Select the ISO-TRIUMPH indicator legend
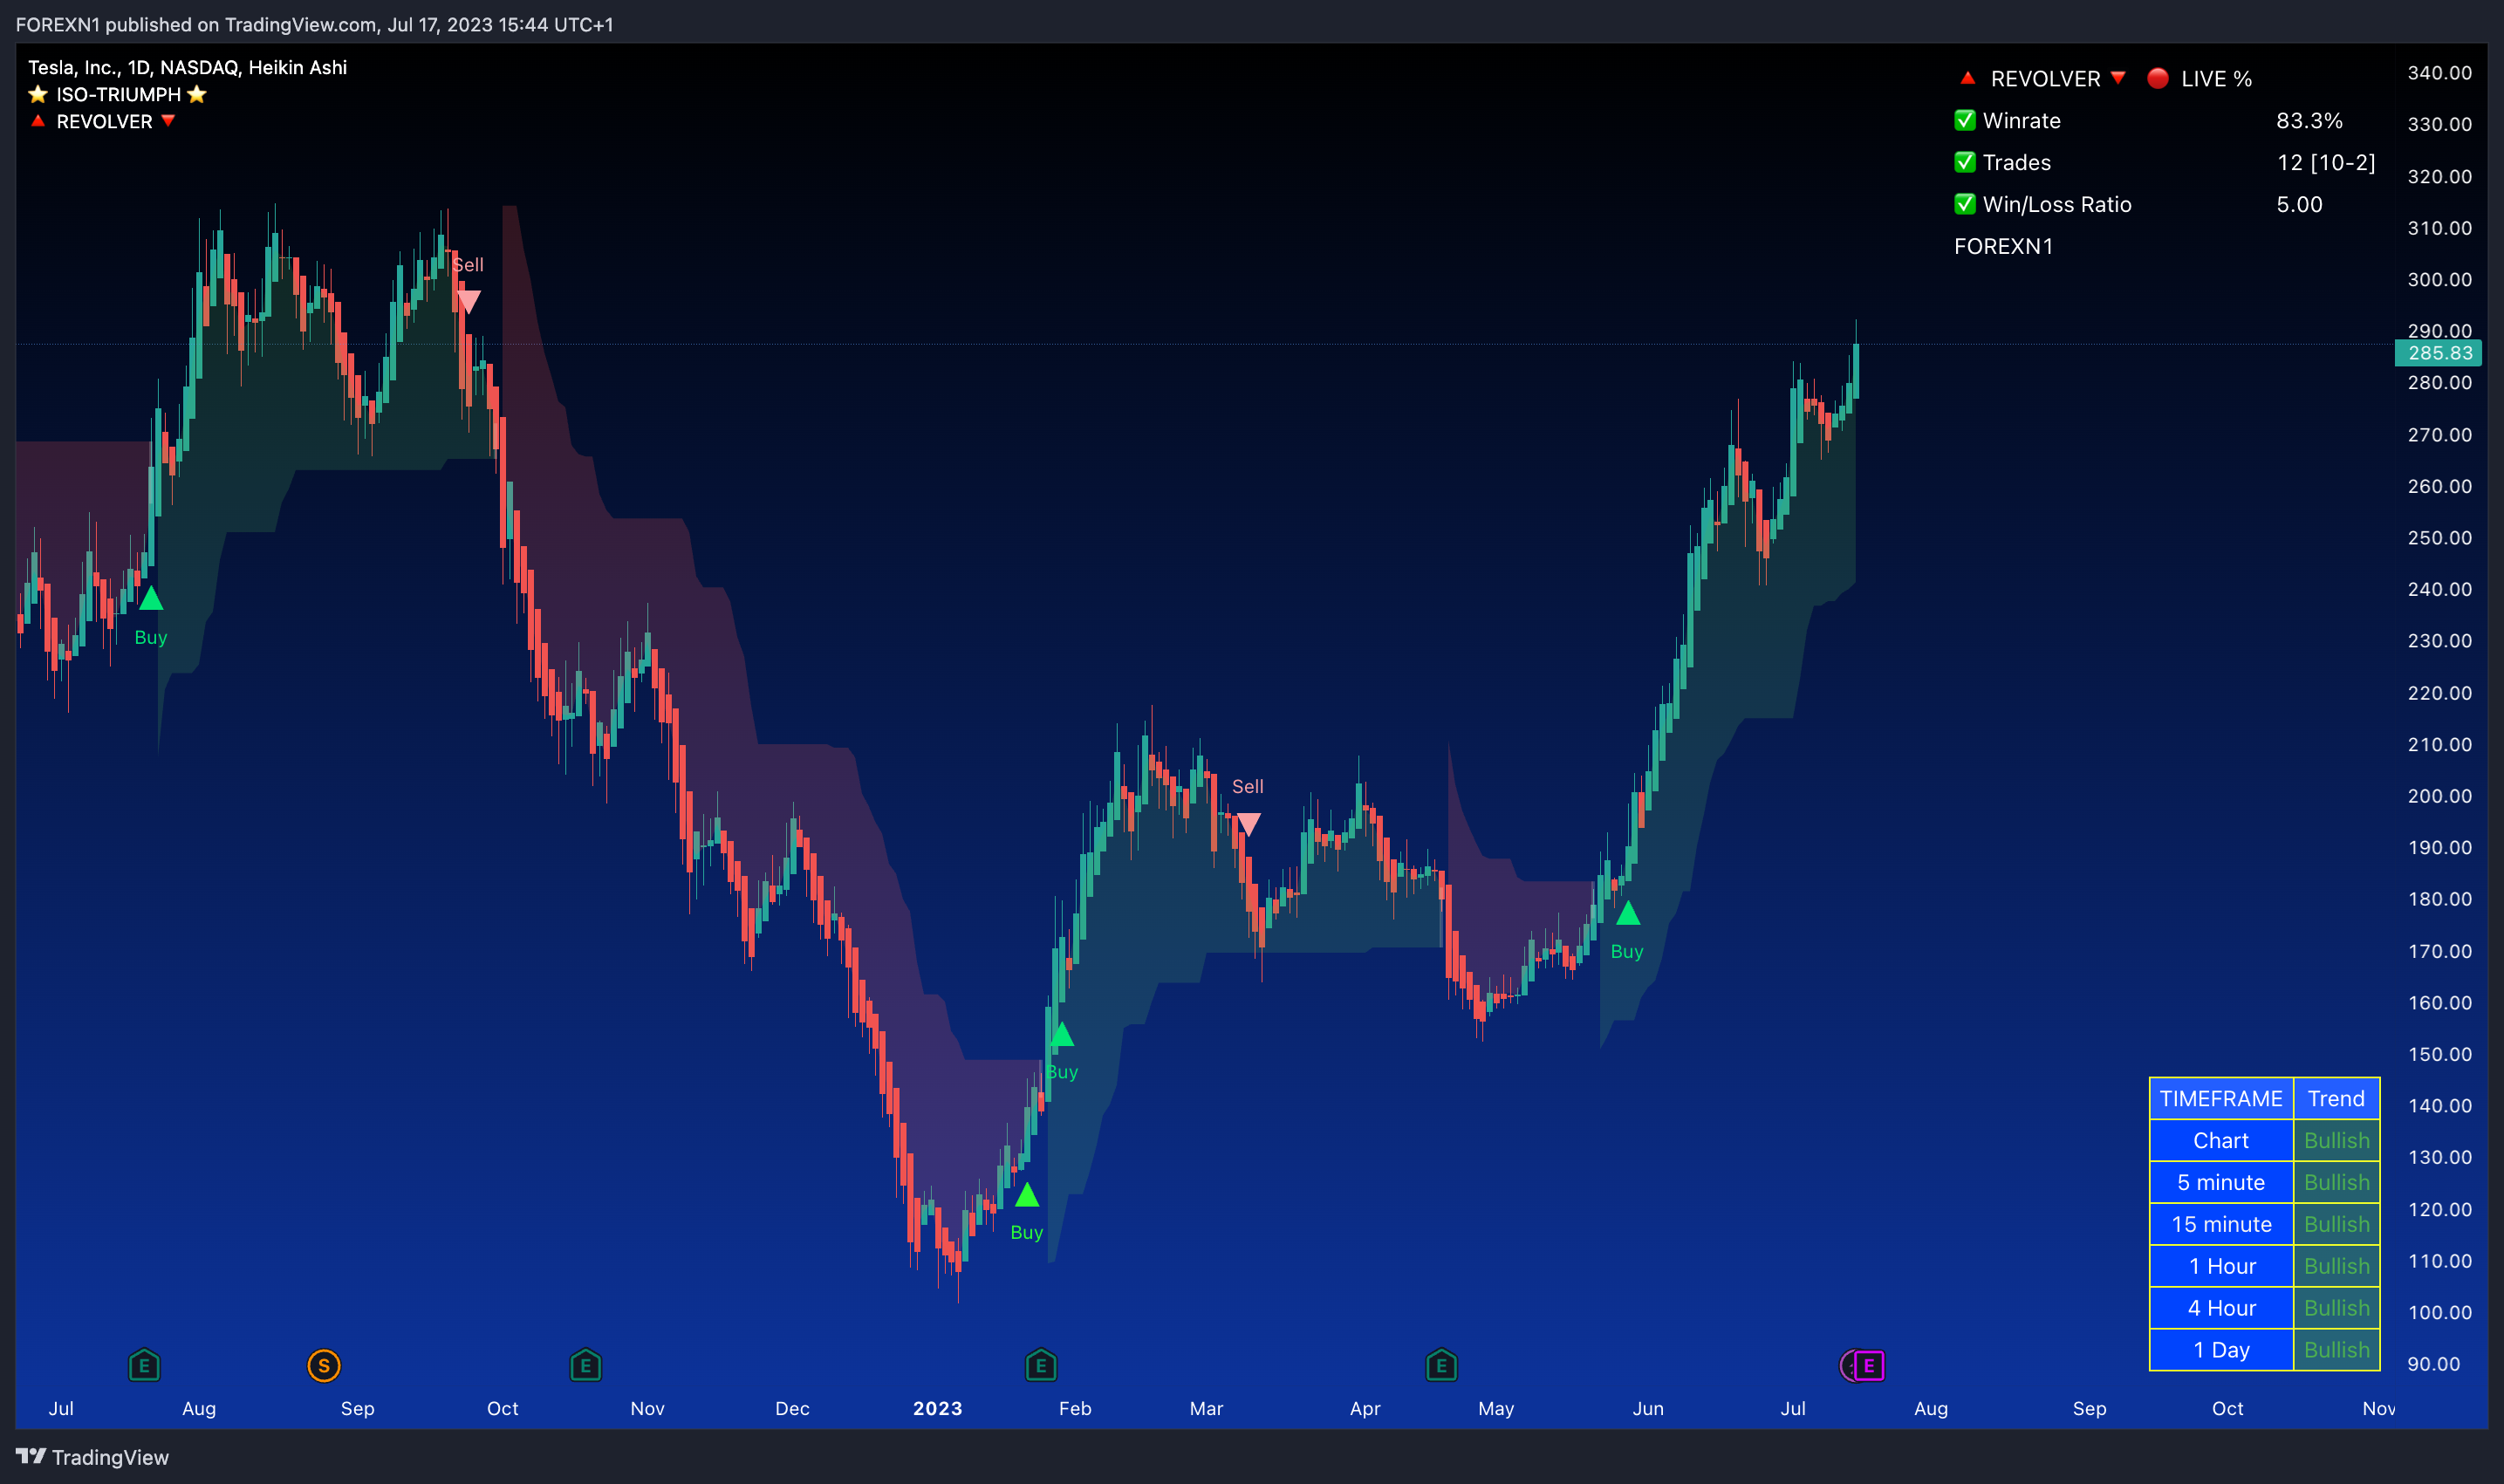 [x=118, y=94]
